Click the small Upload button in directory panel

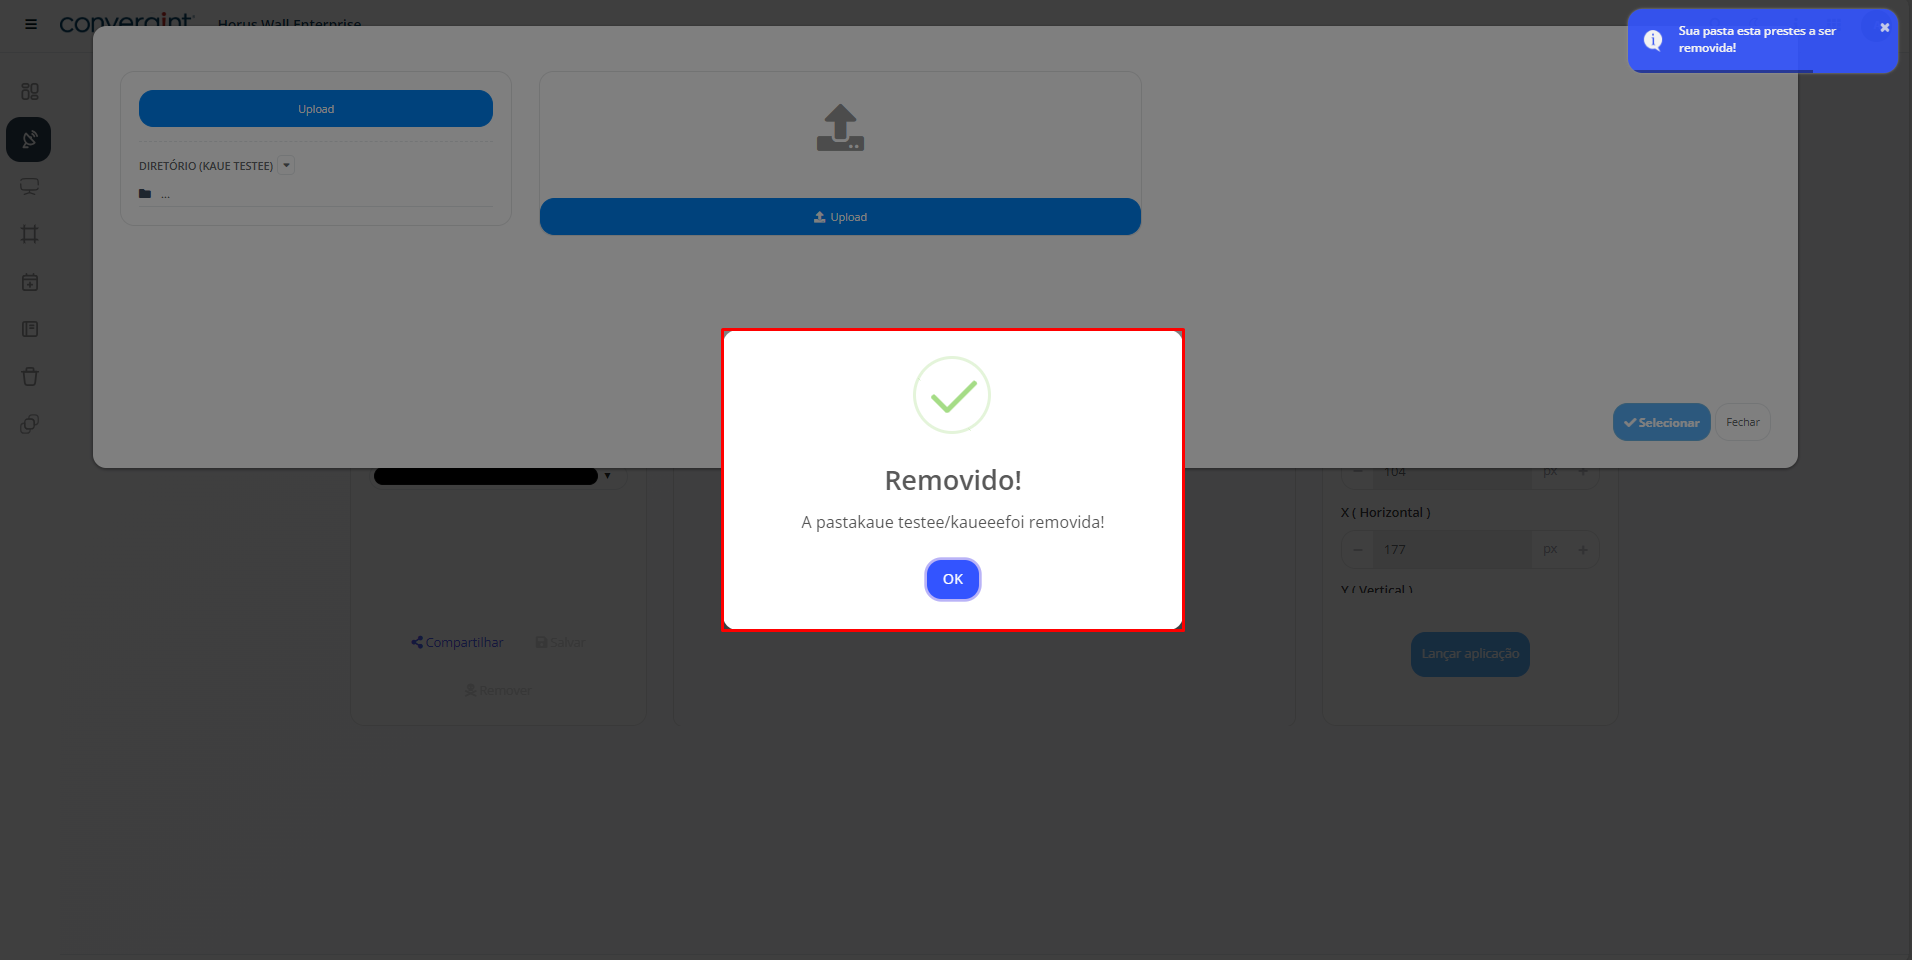316,109
